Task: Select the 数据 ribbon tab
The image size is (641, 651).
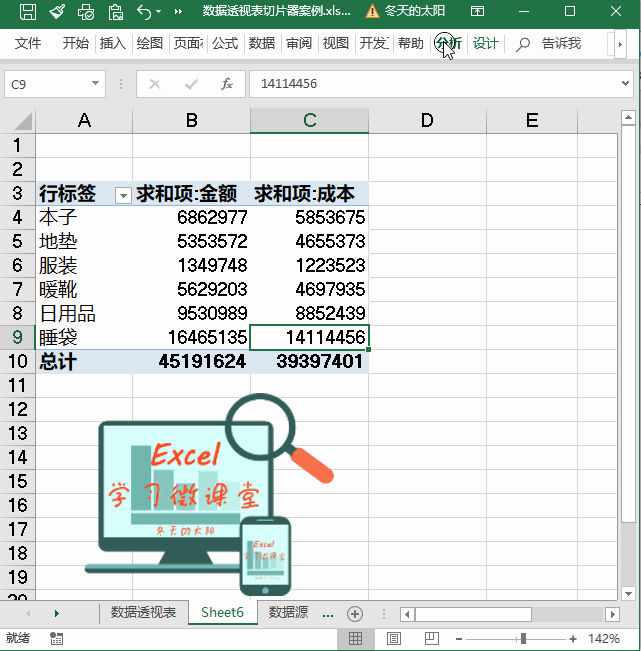Action: 262,43
